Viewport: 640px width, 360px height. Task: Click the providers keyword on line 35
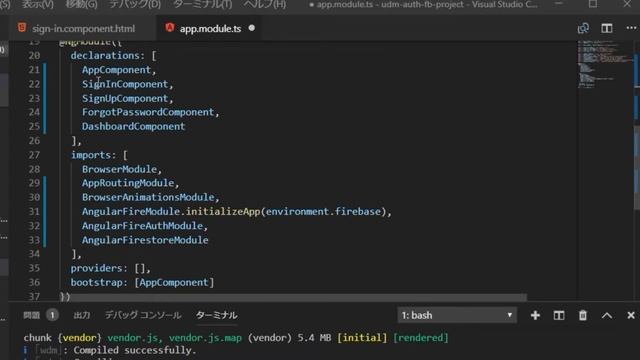(96, 268)
